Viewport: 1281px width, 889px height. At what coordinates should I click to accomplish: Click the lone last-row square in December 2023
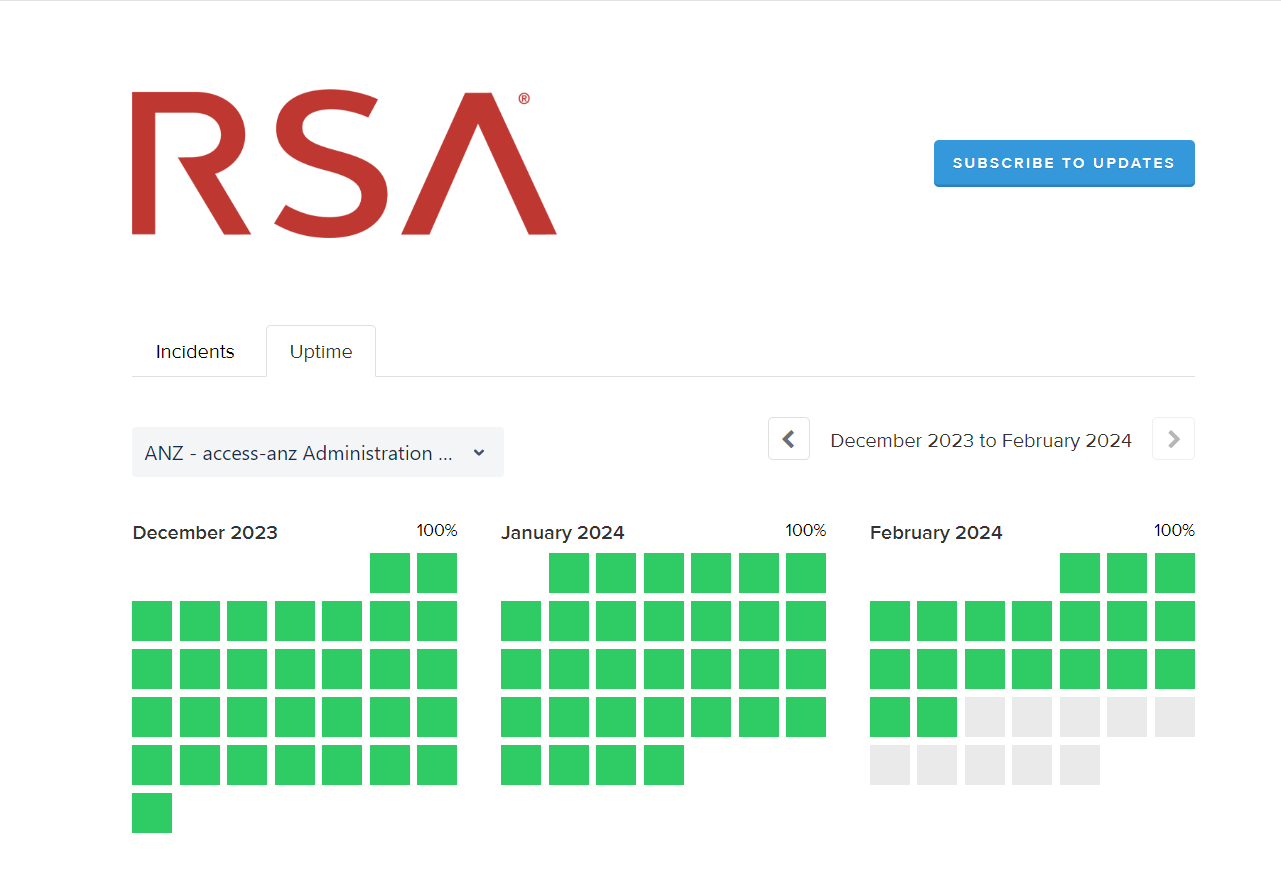[x=152, y=813]
